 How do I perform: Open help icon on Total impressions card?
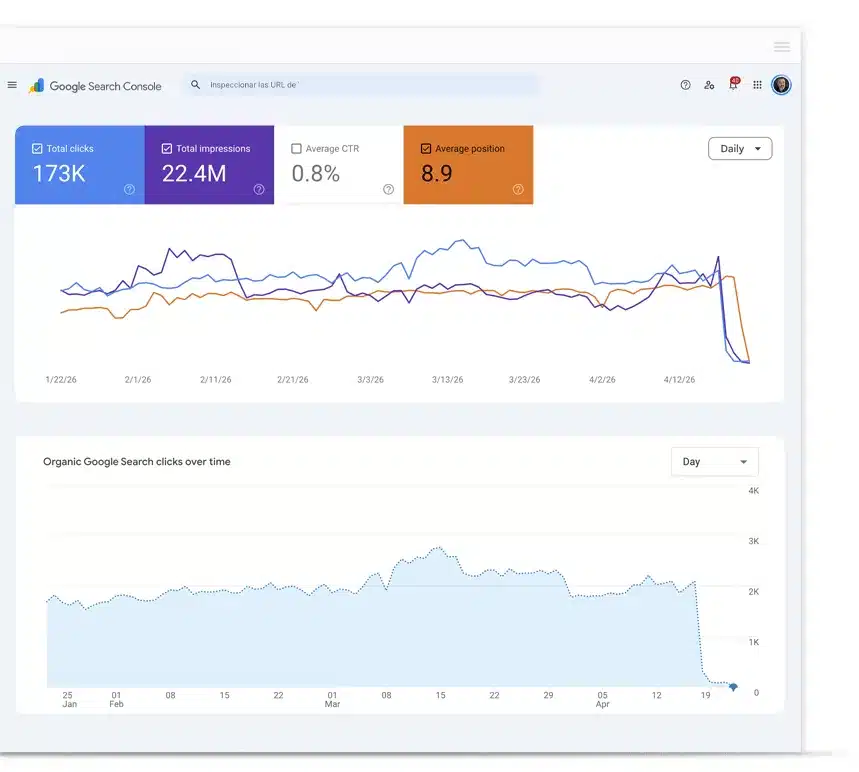259,190
